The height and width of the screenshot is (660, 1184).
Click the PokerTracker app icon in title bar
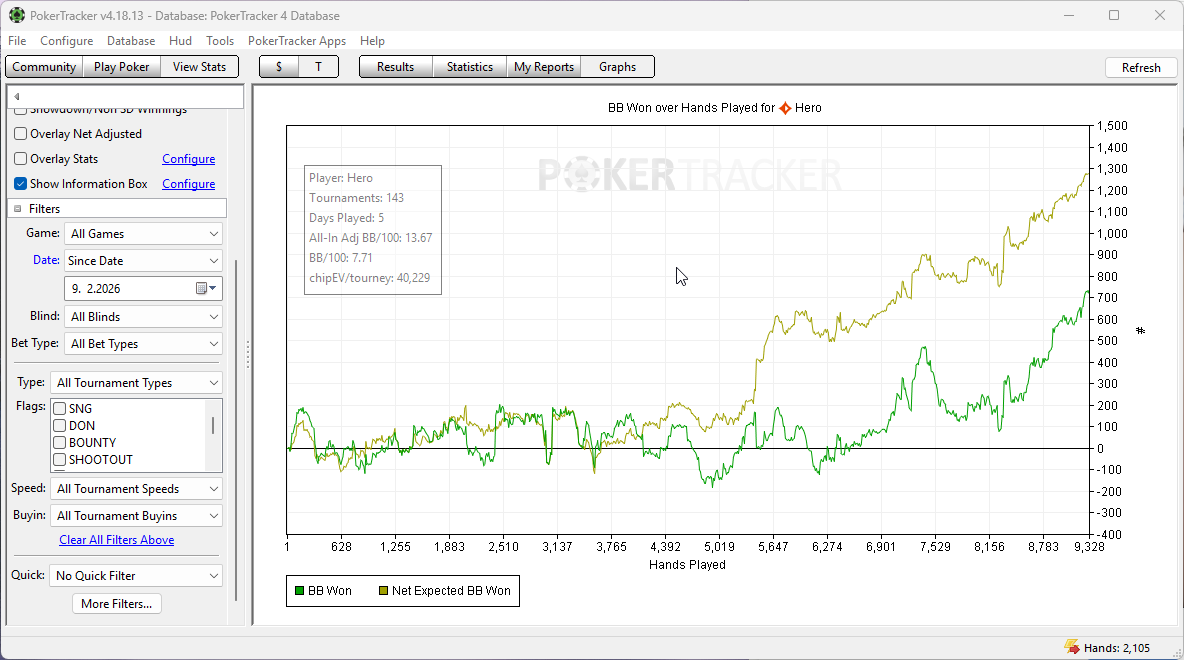point(17,15)
